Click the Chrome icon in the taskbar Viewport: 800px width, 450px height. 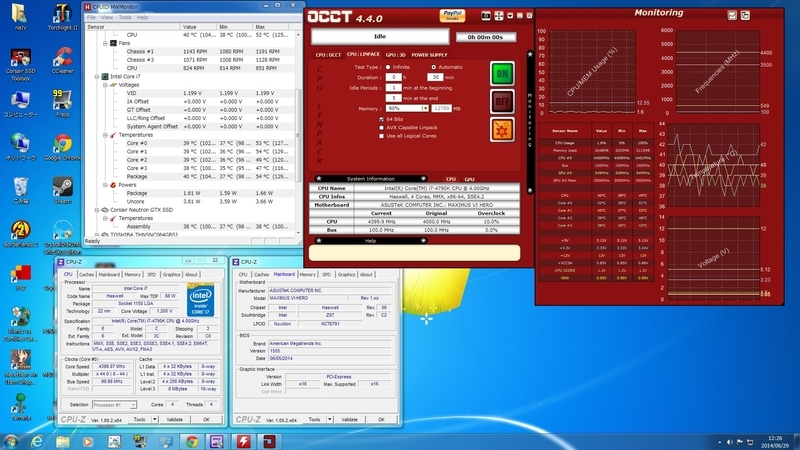tap(192, 441)
